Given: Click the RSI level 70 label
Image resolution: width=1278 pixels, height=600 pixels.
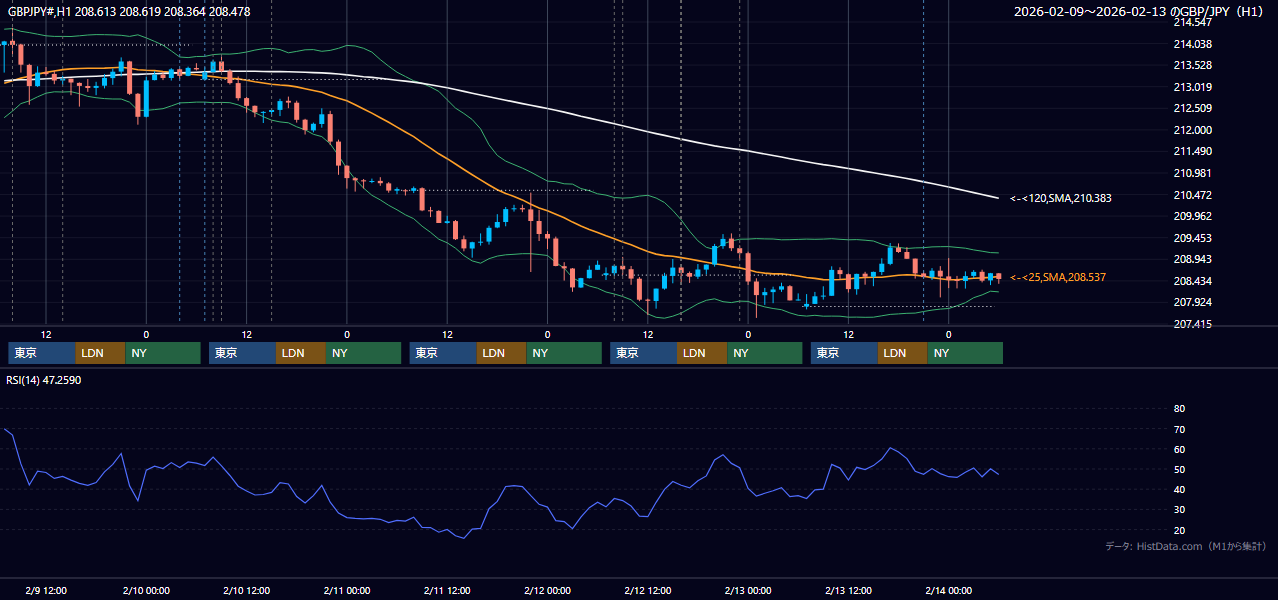Looking at the screenshot, I should pos(1179,429).
